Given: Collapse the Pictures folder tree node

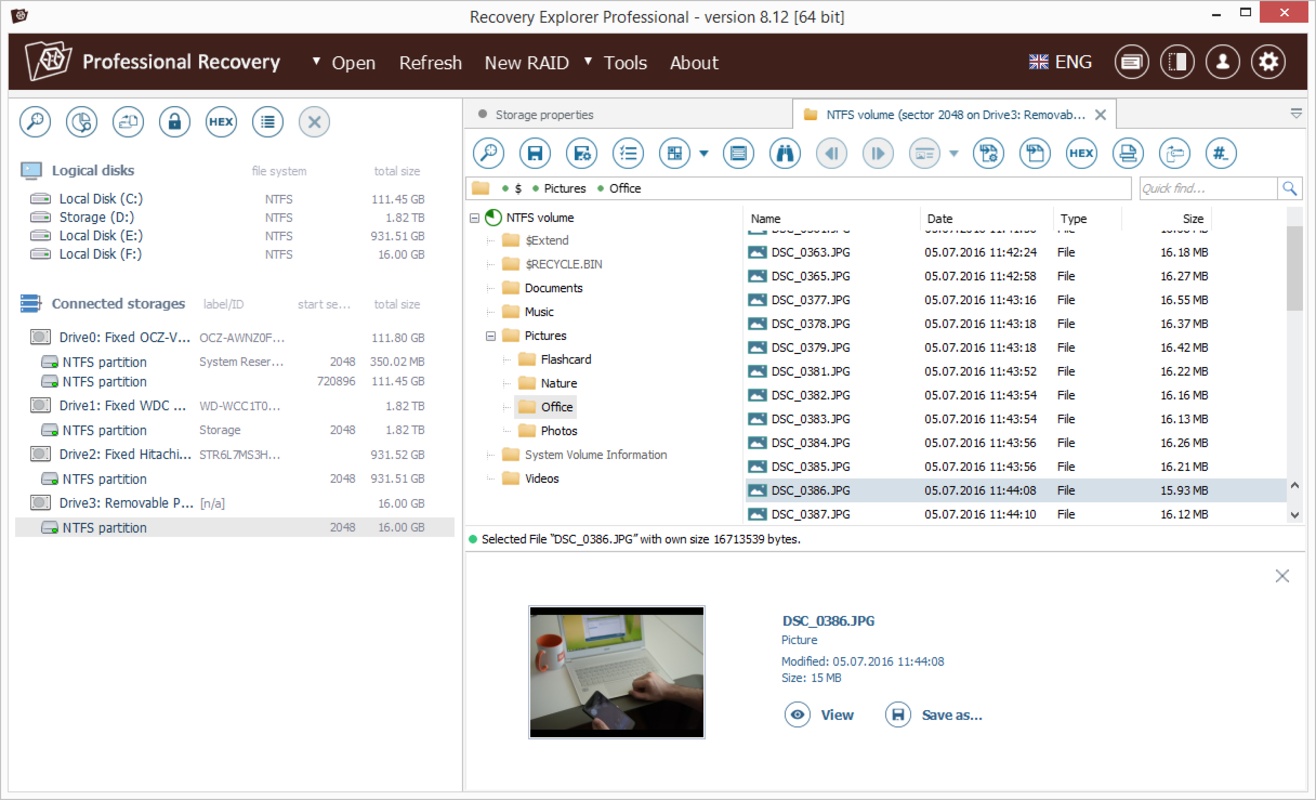Looking at the screenshot, I should coord(491,336).
